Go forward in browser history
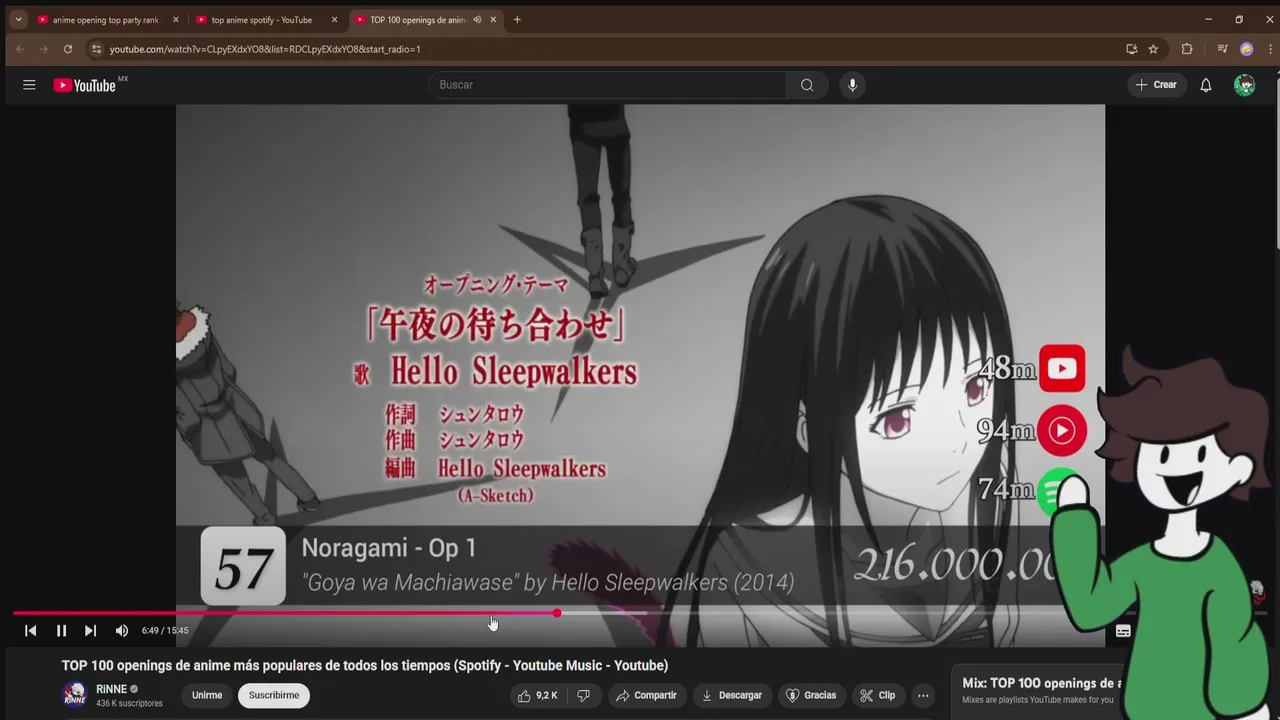The width and height of the screenshot is (1280, 720). (x=44, y=49)
